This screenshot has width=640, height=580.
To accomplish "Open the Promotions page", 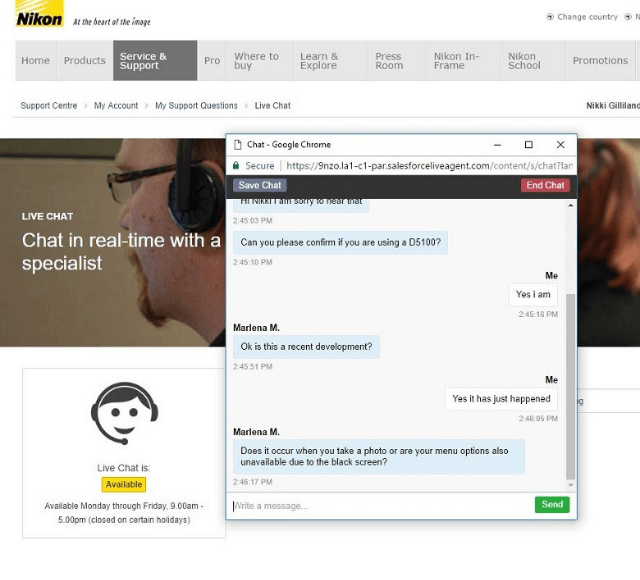I will [600, 60].
